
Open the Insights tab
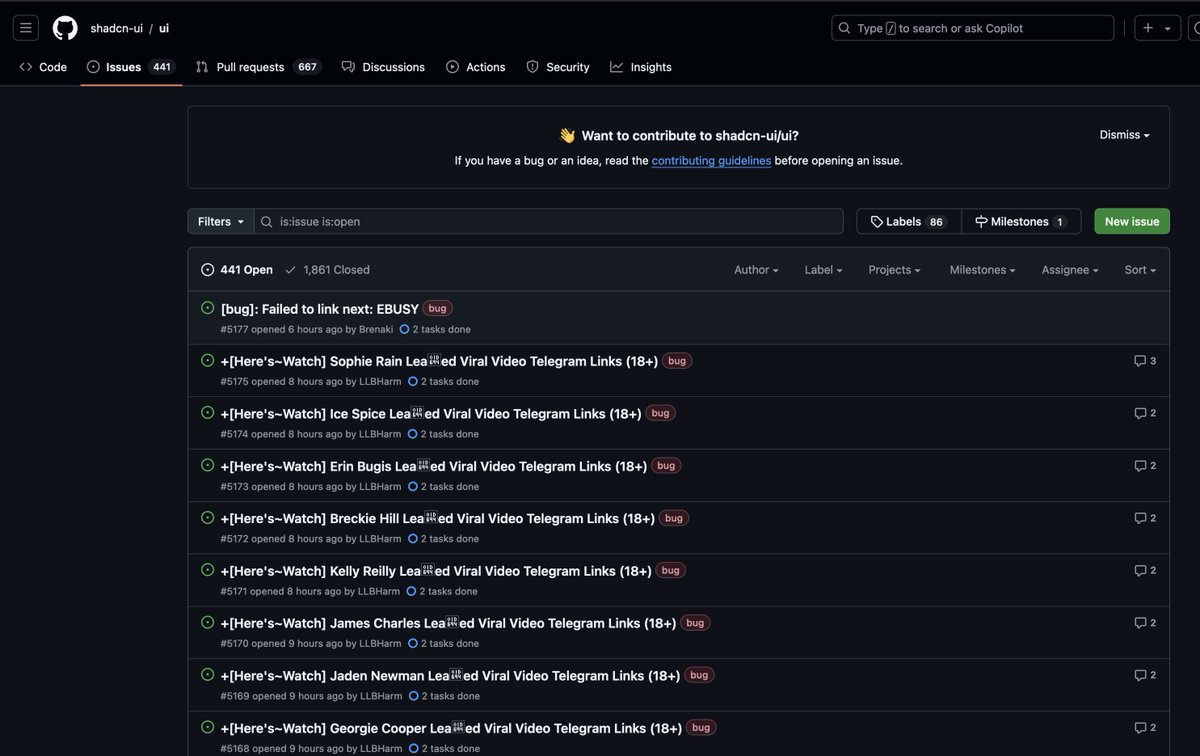coord(641,67)
